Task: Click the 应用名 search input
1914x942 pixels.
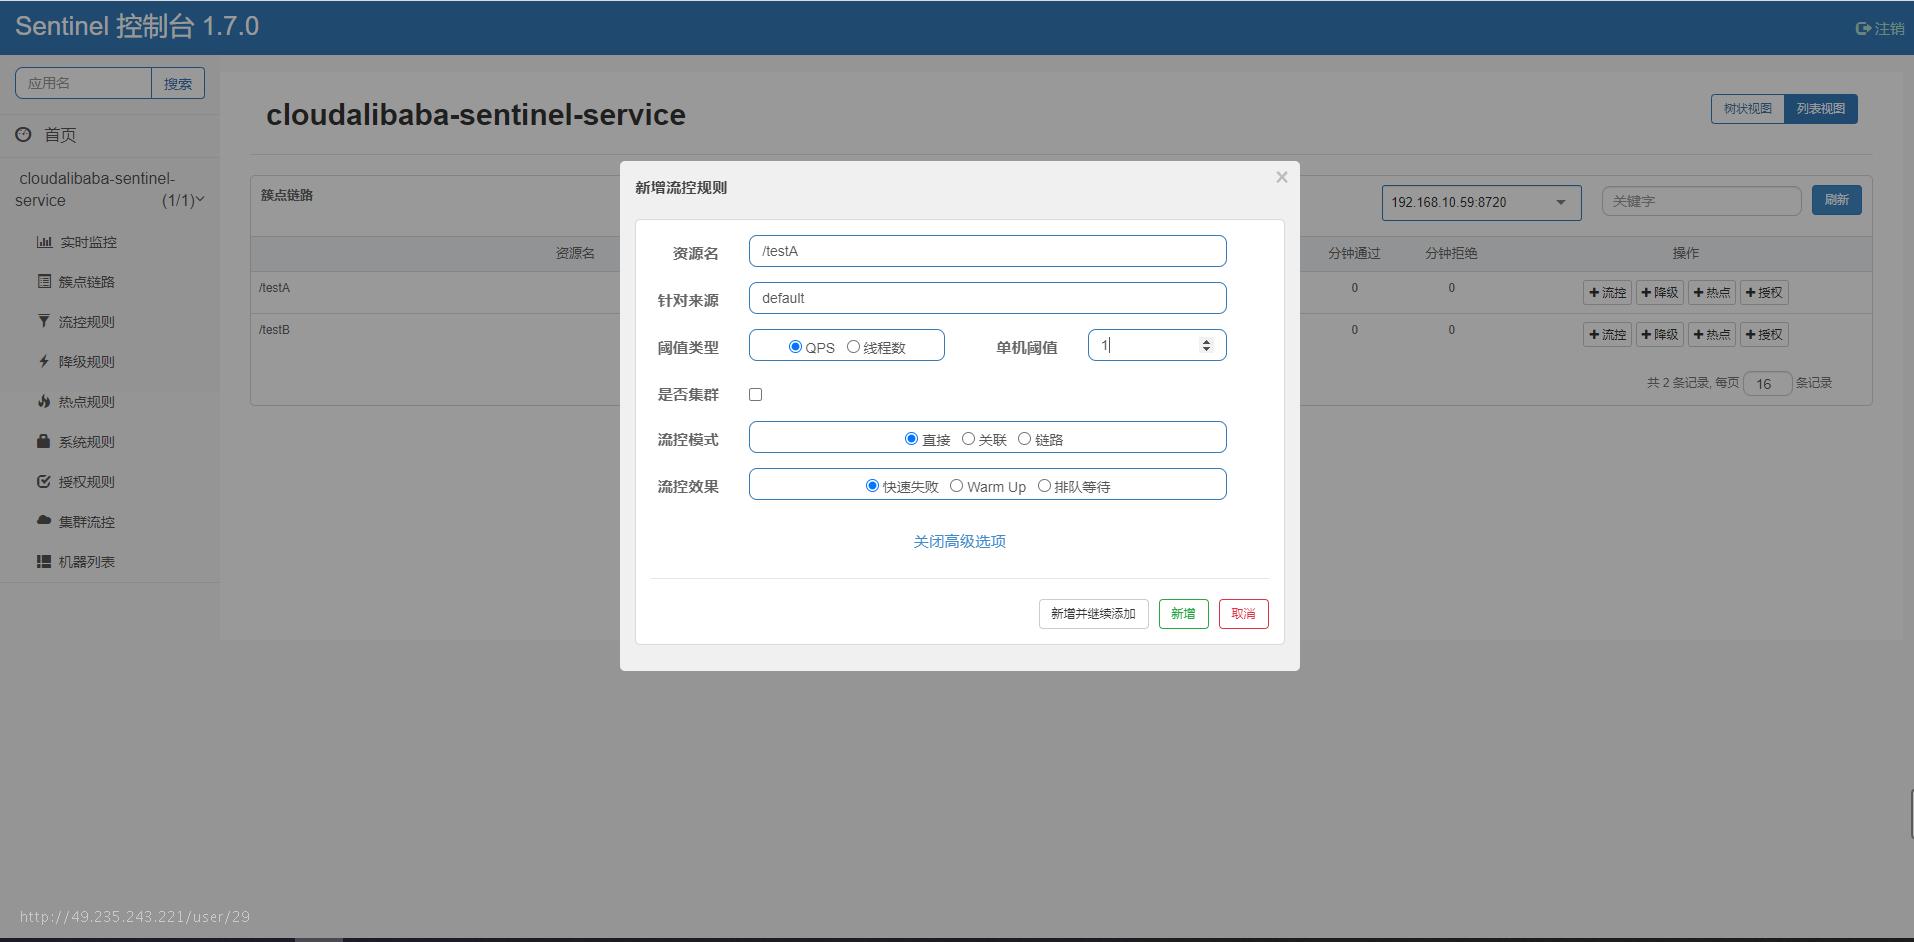Action: point(83,83)
